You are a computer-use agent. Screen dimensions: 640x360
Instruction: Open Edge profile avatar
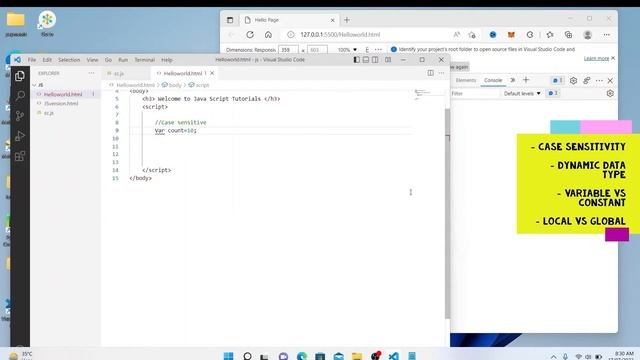click(587, 35)
